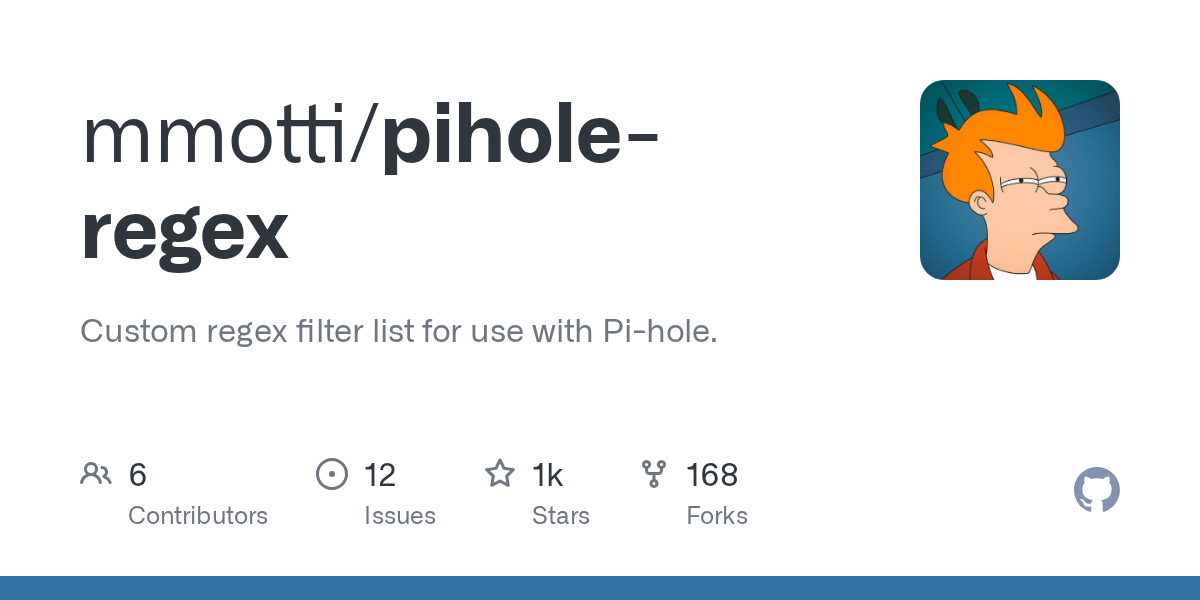Click the Contributors people icon
The width and height of the screenshot is (1200, 600).
[96, 473]
